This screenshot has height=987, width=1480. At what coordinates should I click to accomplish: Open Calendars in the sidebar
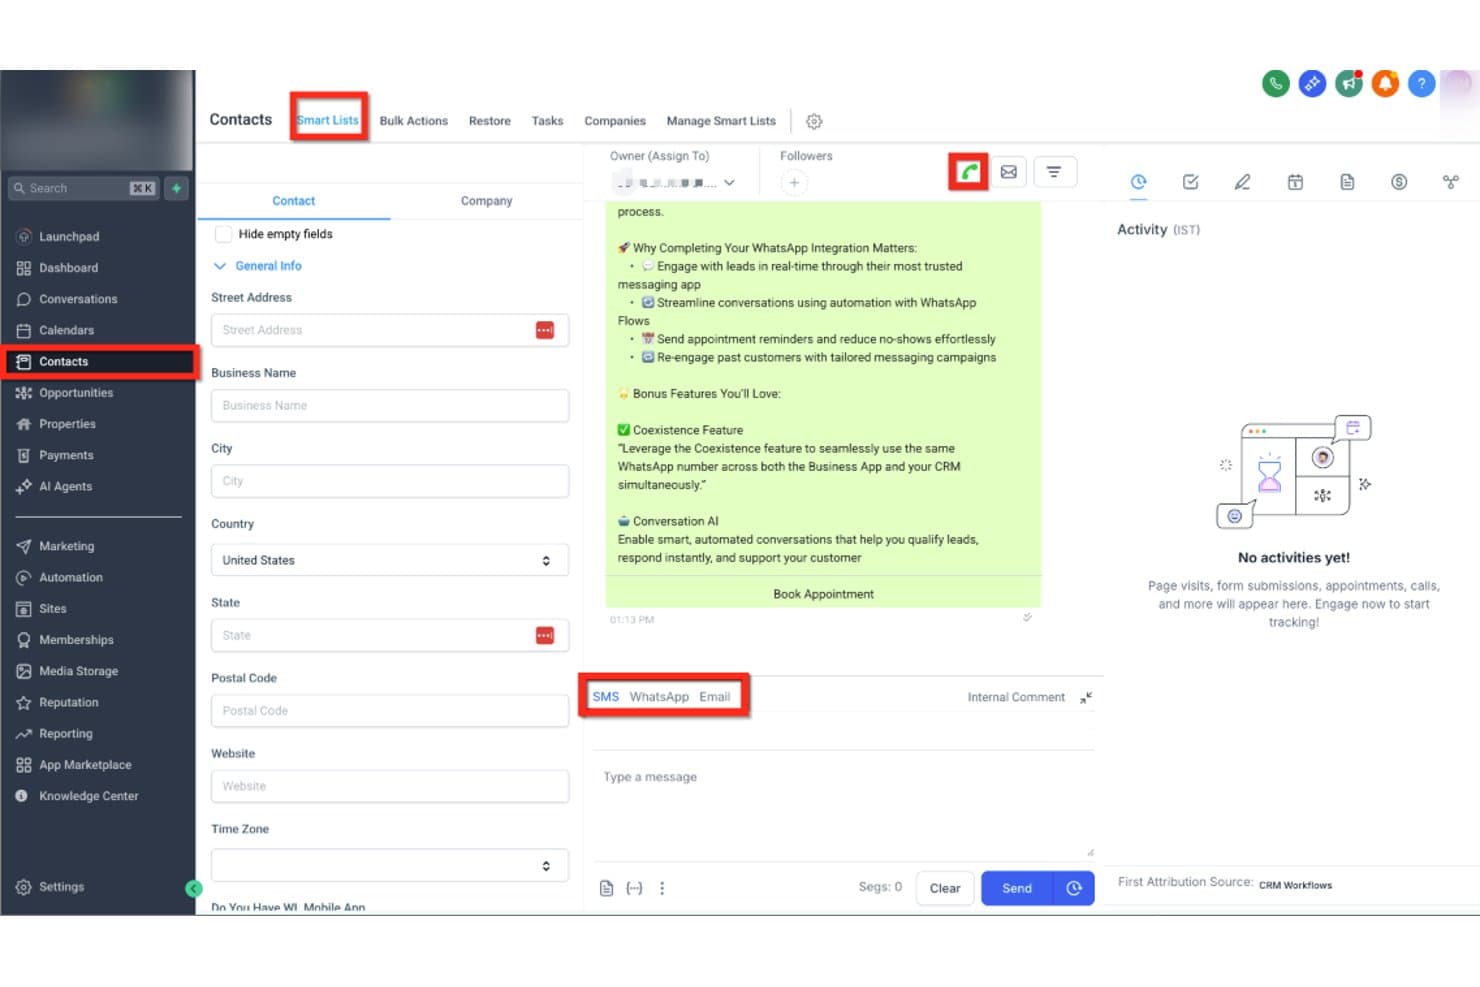pos(66,330)
